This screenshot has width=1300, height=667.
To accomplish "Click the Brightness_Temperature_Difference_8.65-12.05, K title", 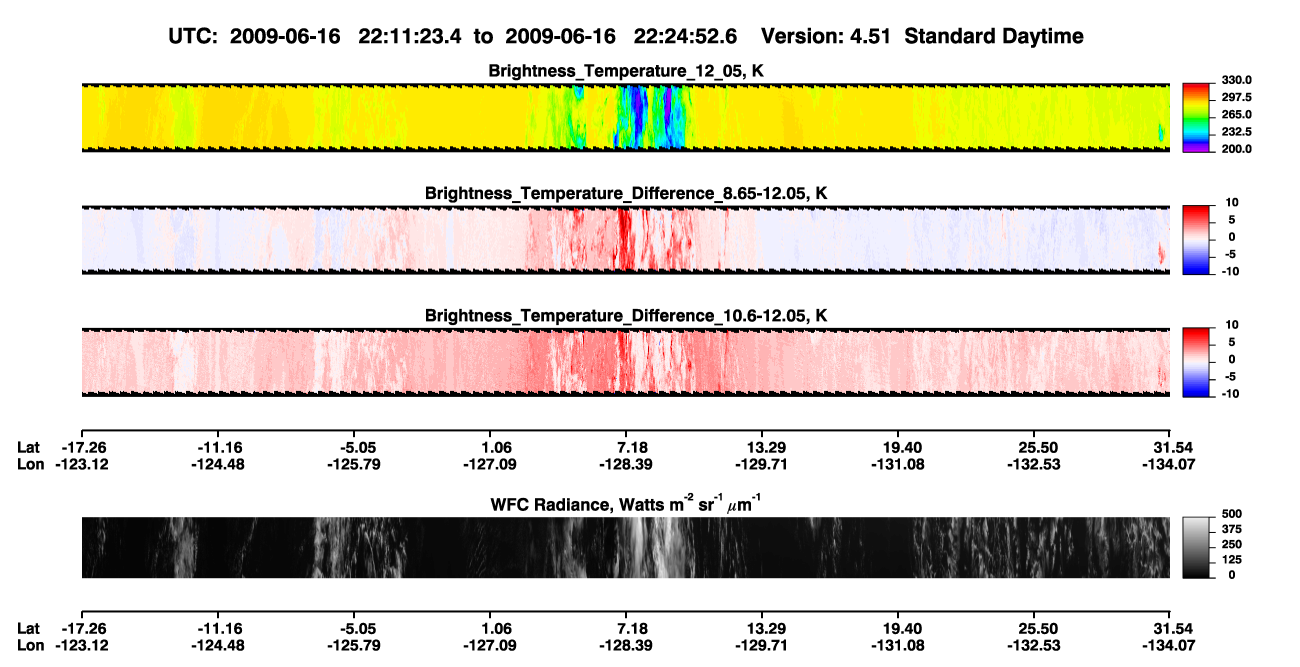I will [x=626, y=193].
